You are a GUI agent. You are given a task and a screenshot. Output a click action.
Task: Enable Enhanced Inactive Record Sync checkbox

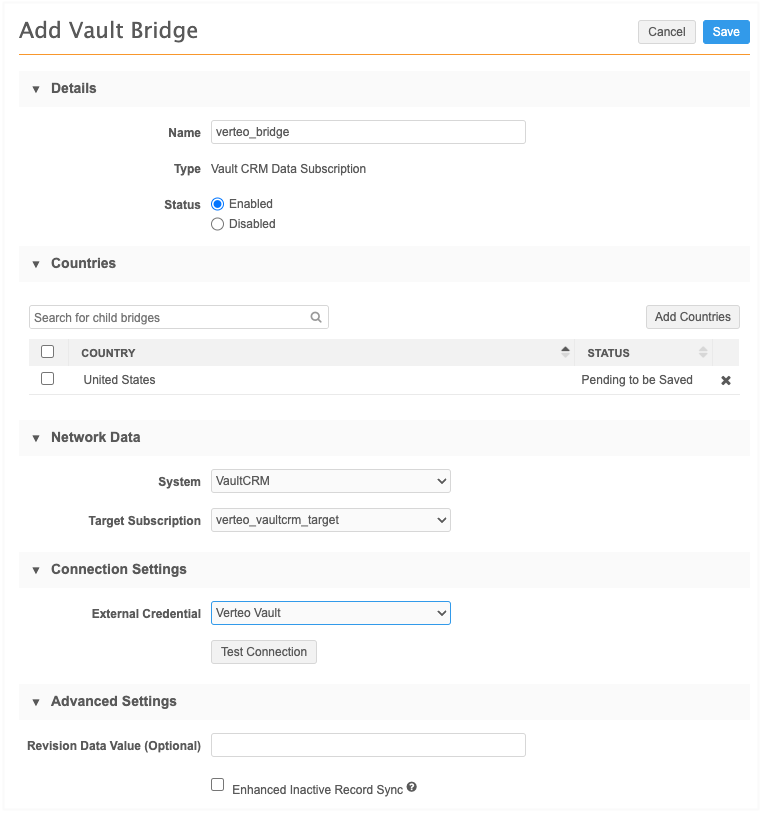click(x=218, y=786)
